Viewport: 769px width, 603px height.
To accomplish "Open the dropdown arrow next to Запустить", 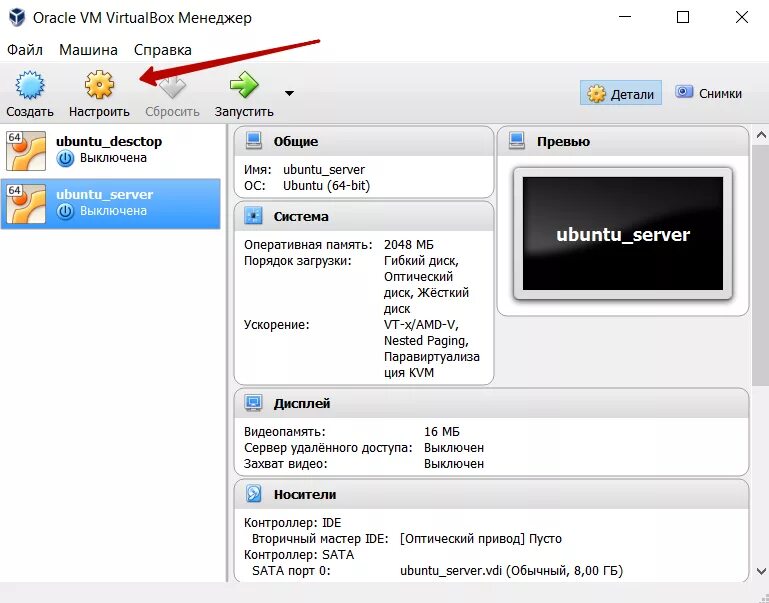I will (289, 93).
